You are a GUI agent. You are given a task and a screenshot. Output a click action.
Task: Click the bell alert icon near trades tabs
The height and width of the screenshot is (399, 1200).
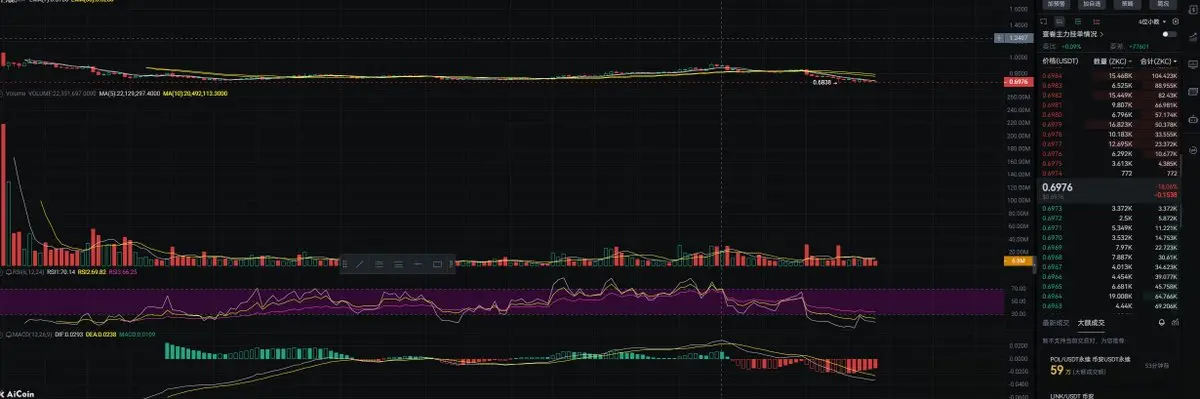click(x=1161, y=322)
